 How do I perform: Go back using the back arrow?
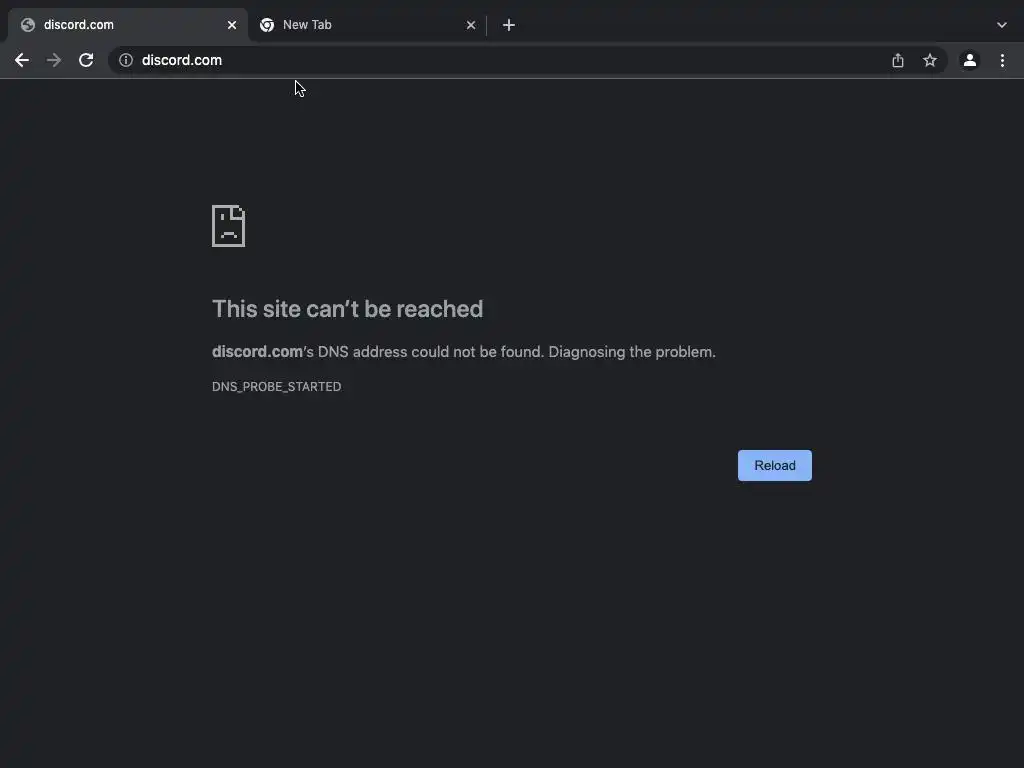pyautogui.click(x=22, y=60)
